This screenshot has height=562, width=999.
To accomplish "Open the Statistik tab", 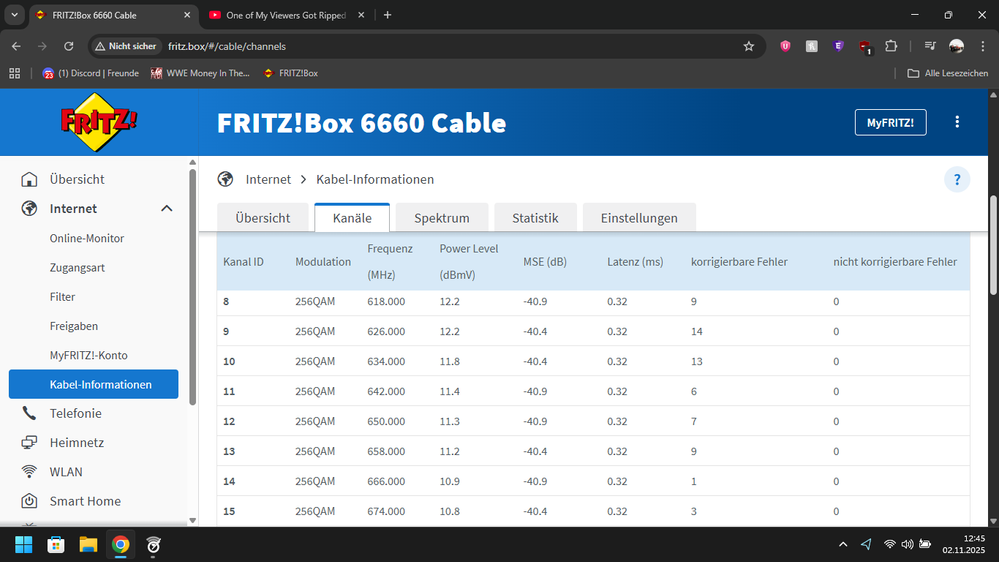I will point(535,218).
